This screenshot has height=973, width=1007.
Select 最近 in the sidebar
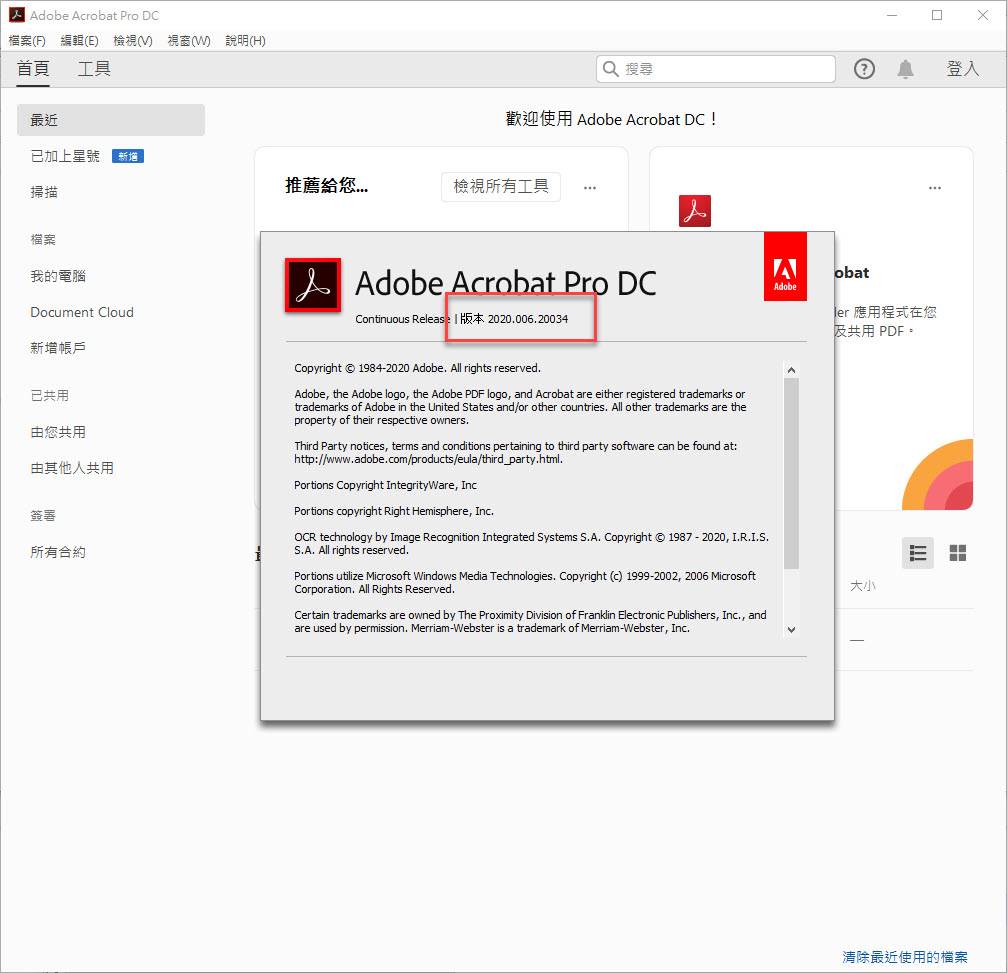pyautogui.click(x=110, y=120)
